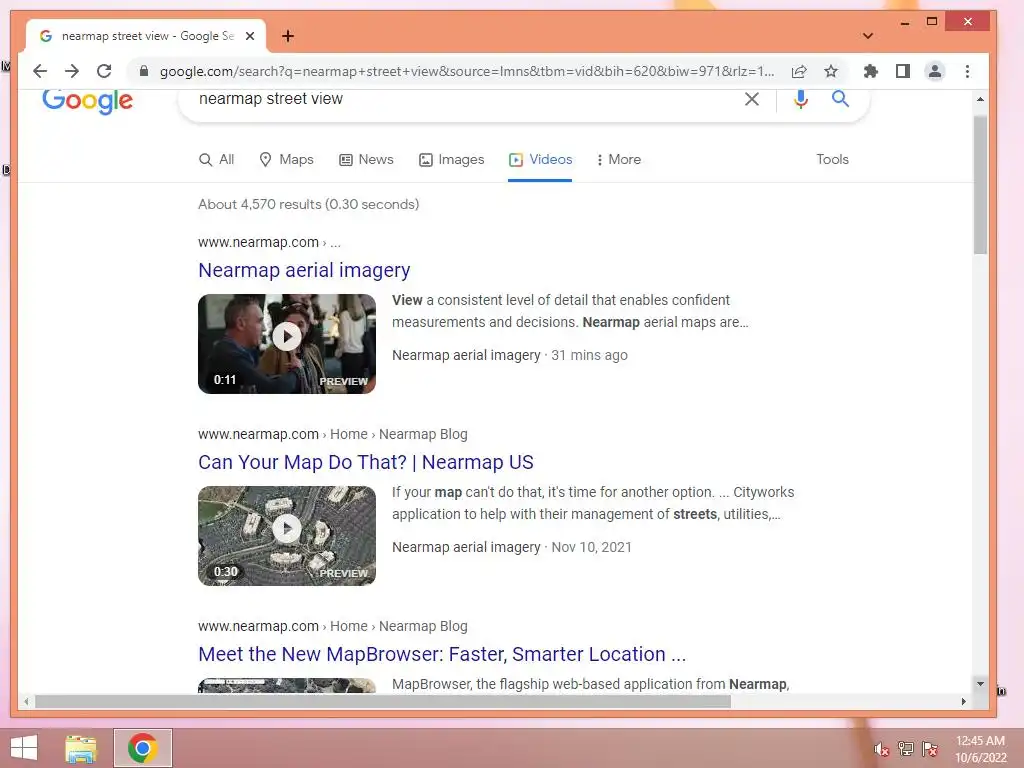Viewport: 1024px width, 768px height.
Task: Click the vertical scrollbar down arrow
Action: [x=980, y=684]
